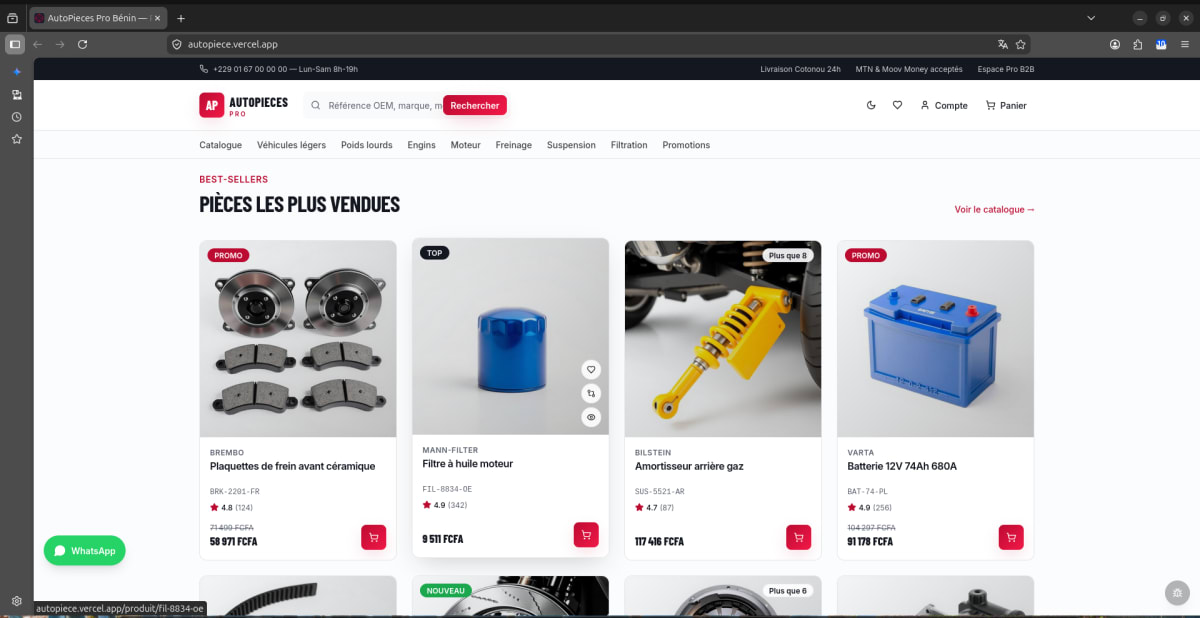This screenshot has width=1200, height=618.
Task: Open Plaquettes de frein avant céramique title
Action: coord(292,466)
